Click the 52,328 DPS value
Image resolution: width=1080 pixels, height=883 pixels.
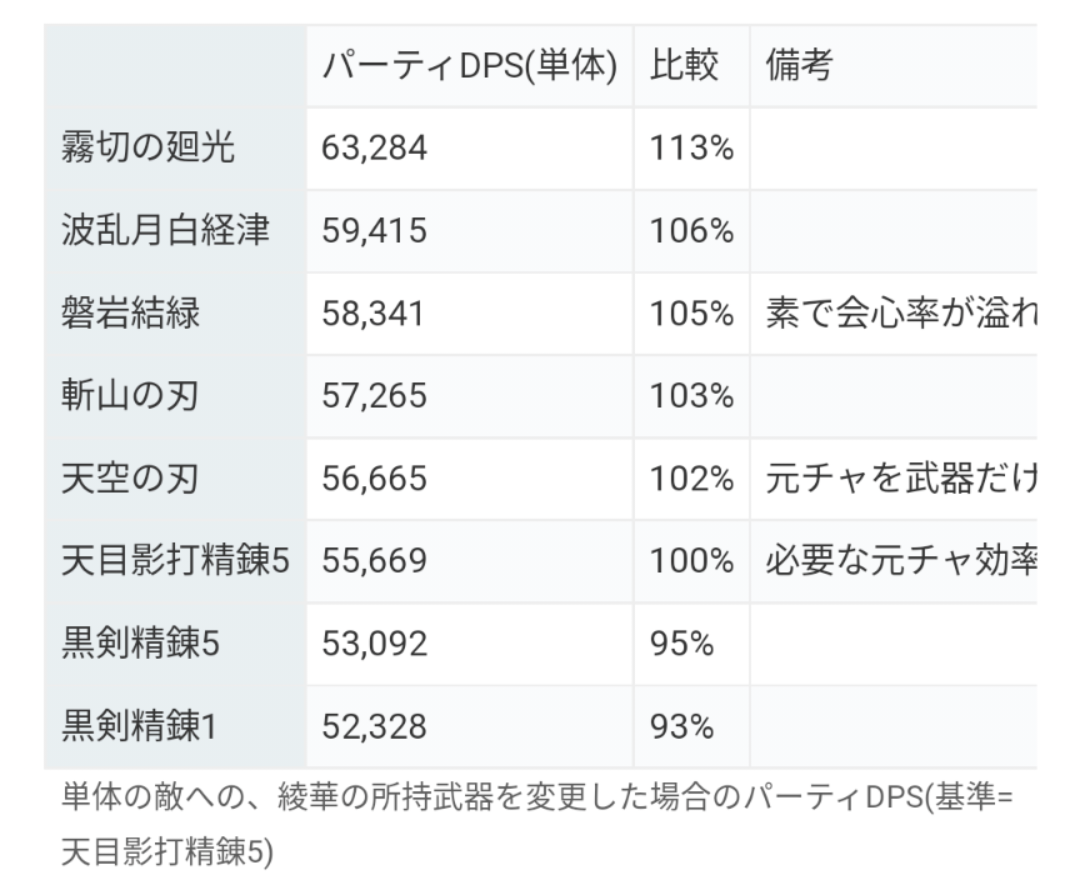(x=374, y=726)
